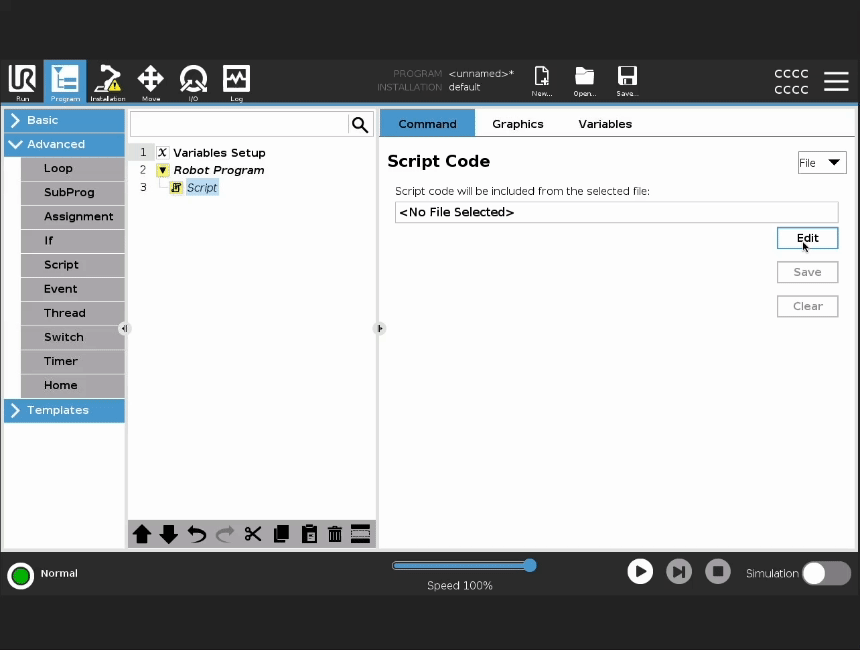
Task: Move node up with up arrow
Action: (x=142, y=534)
